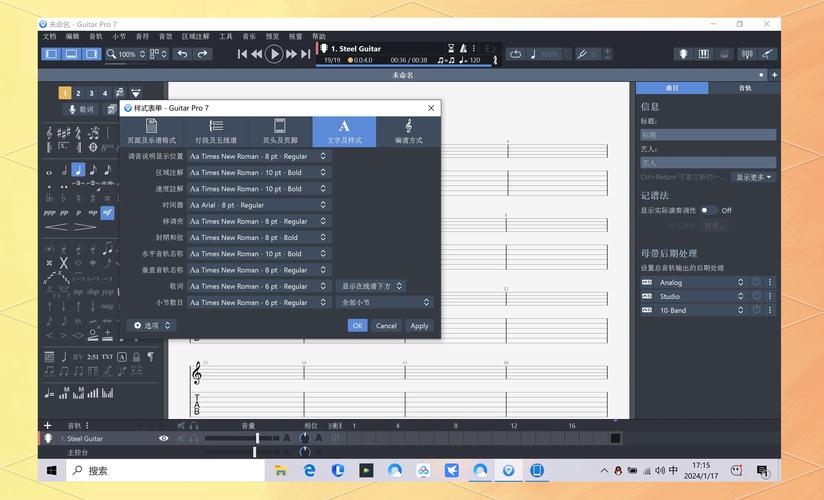
Task: Select voice 3 in voice selector
Action: pyautogui.click(x=91, y=93)
